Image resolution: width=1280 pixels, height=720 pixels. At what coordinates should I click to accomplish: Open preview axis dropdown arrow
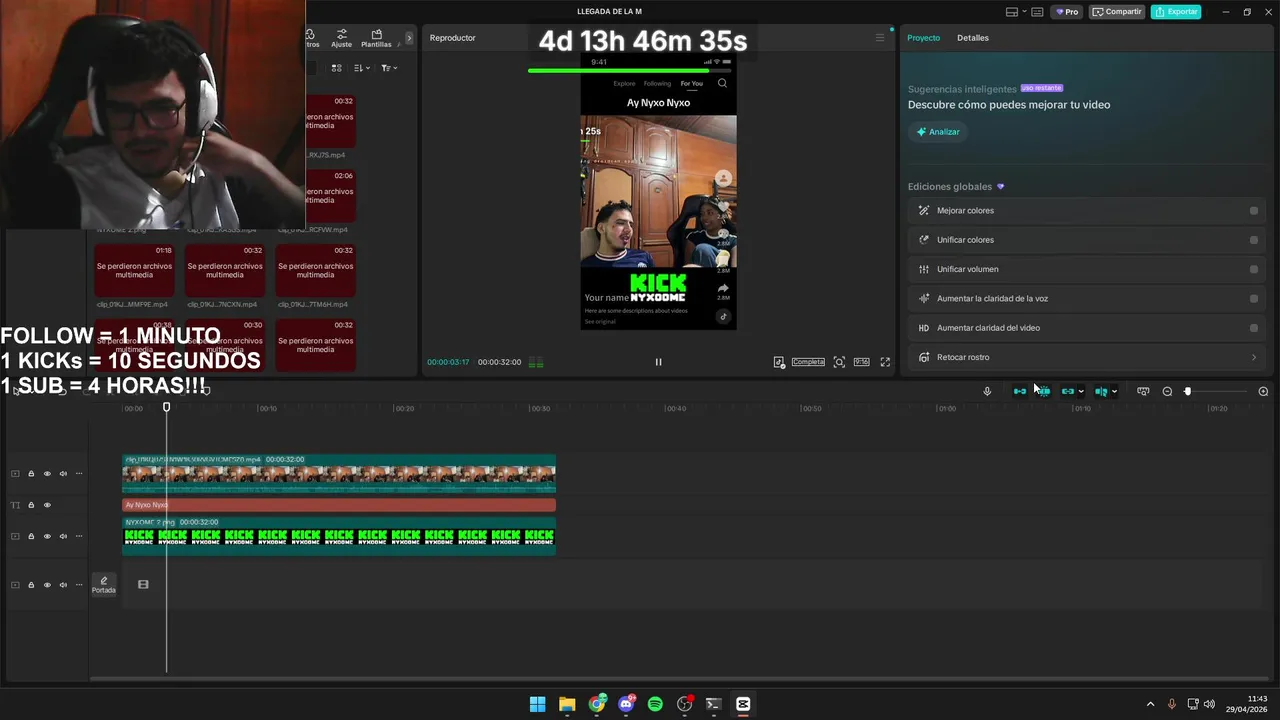click(x=1114, y=391)
